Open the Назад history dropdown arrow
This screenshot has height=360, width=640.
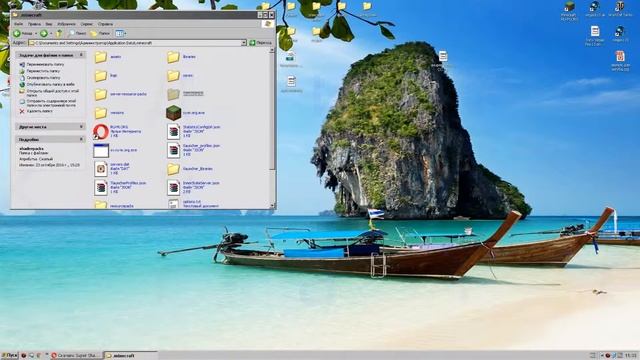[x=36, y=33]
